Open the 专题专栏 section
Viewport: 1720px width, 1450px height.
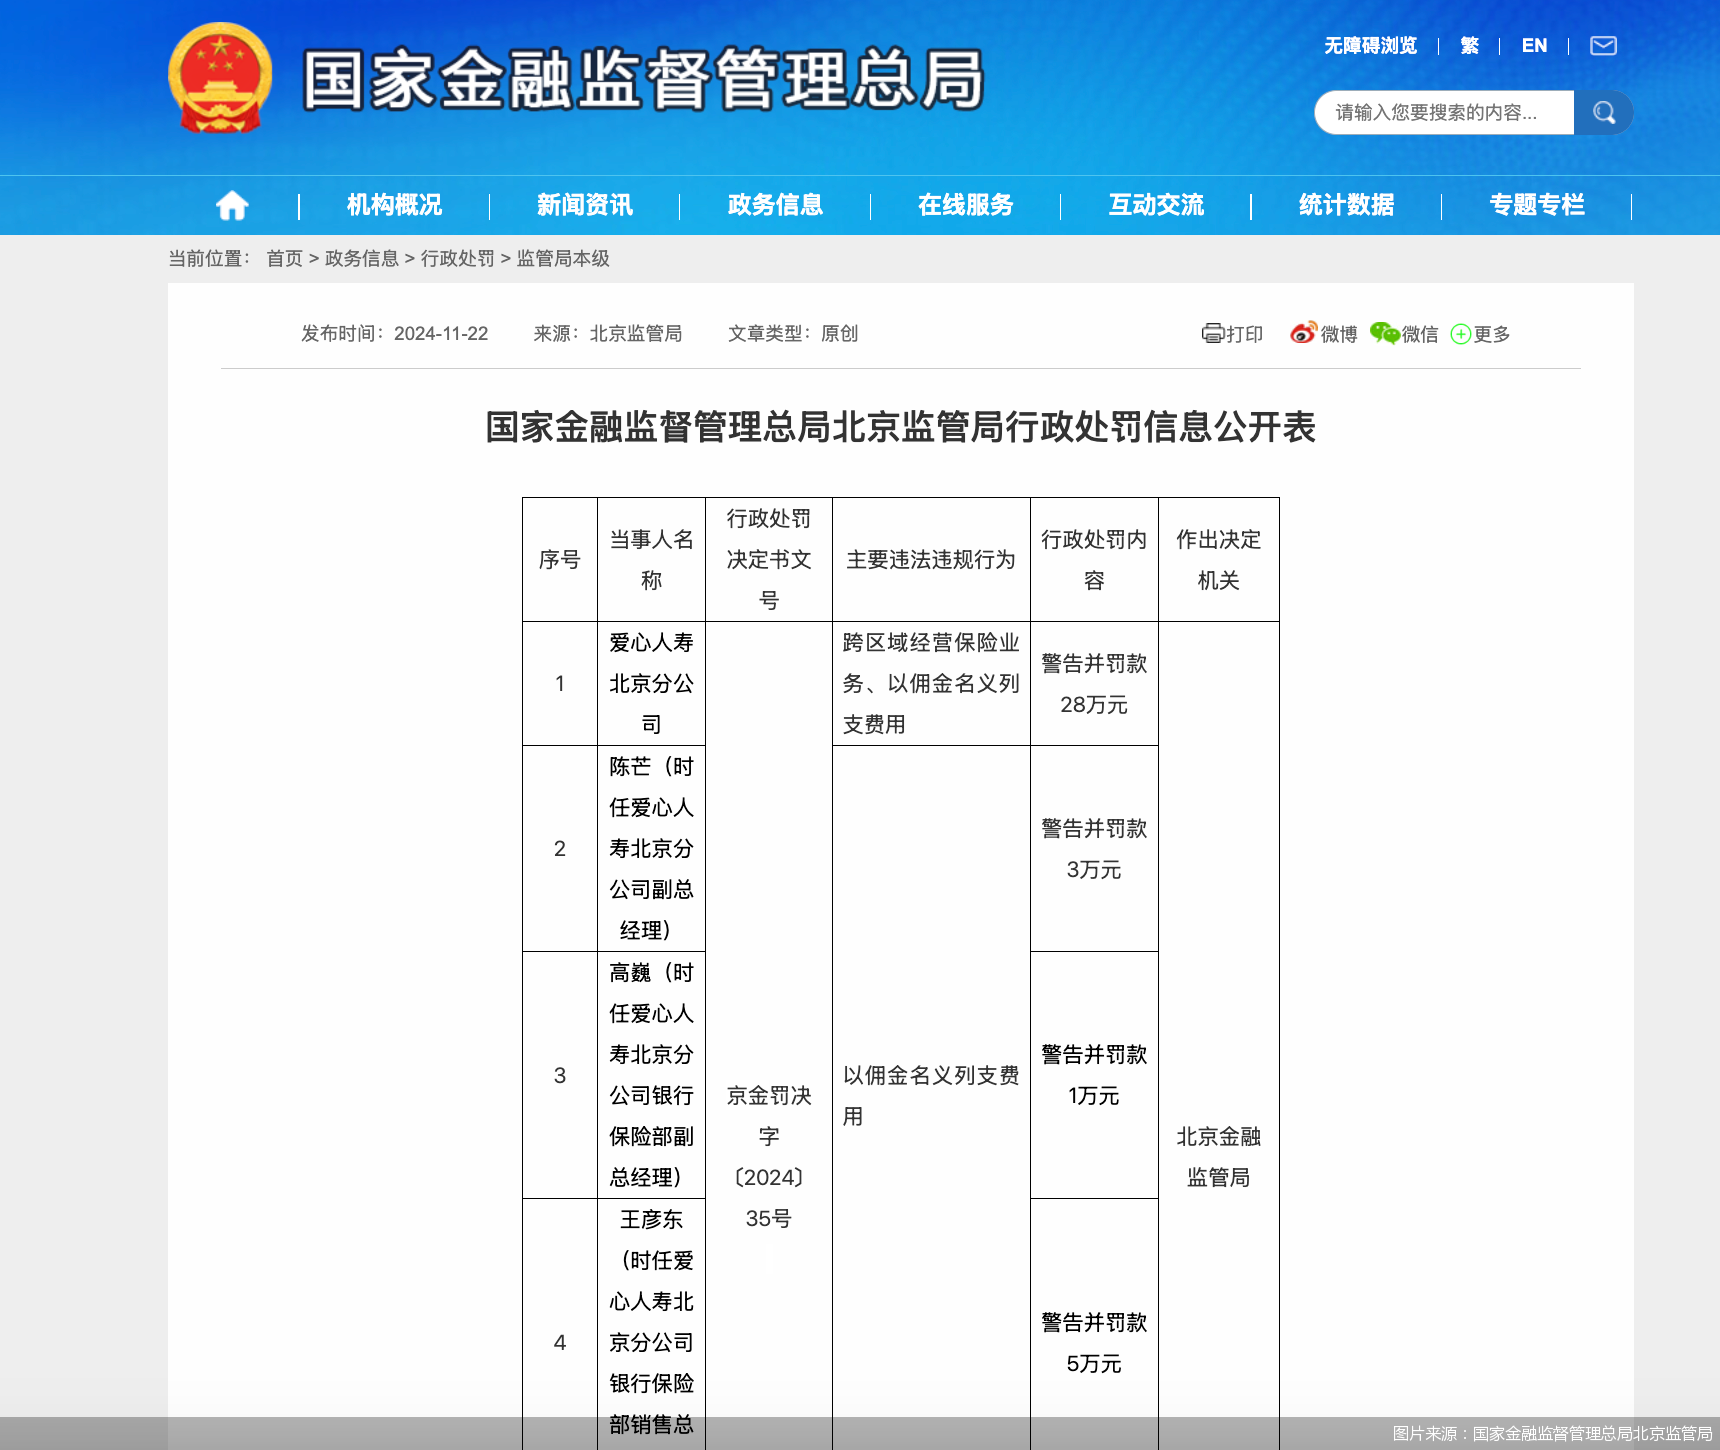coord(1537,205)
